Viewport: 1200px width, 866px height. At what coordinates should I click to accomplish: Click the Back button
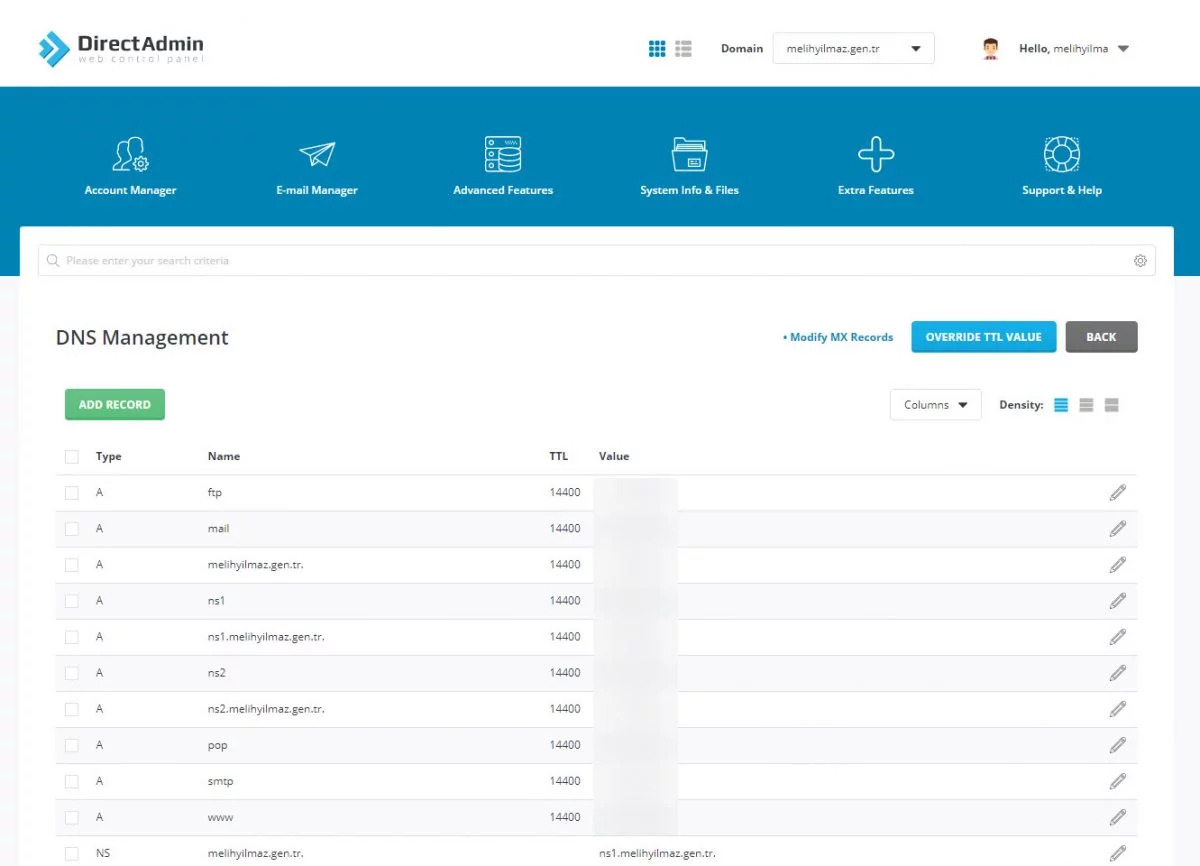point(1101,337)
